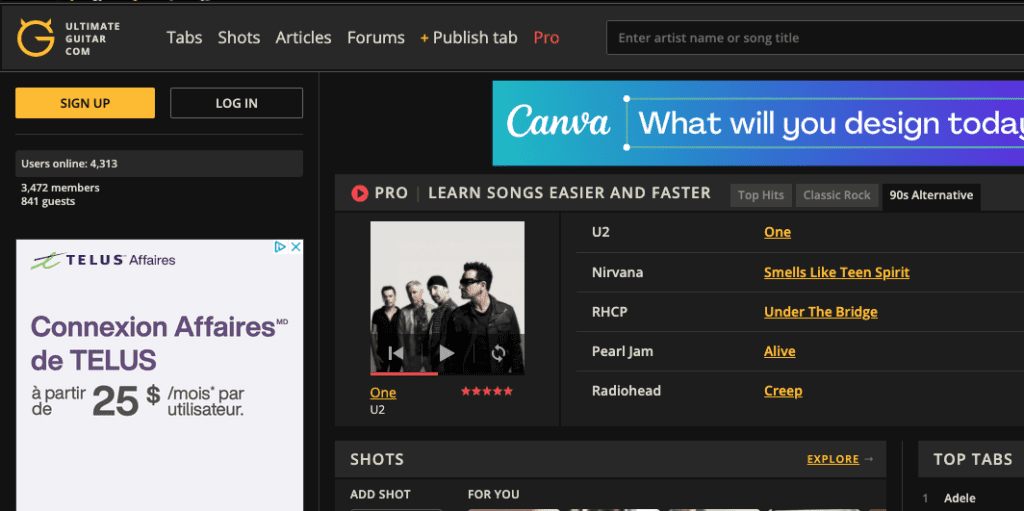Click the red PRO play icon

click(x=359, y=193)
